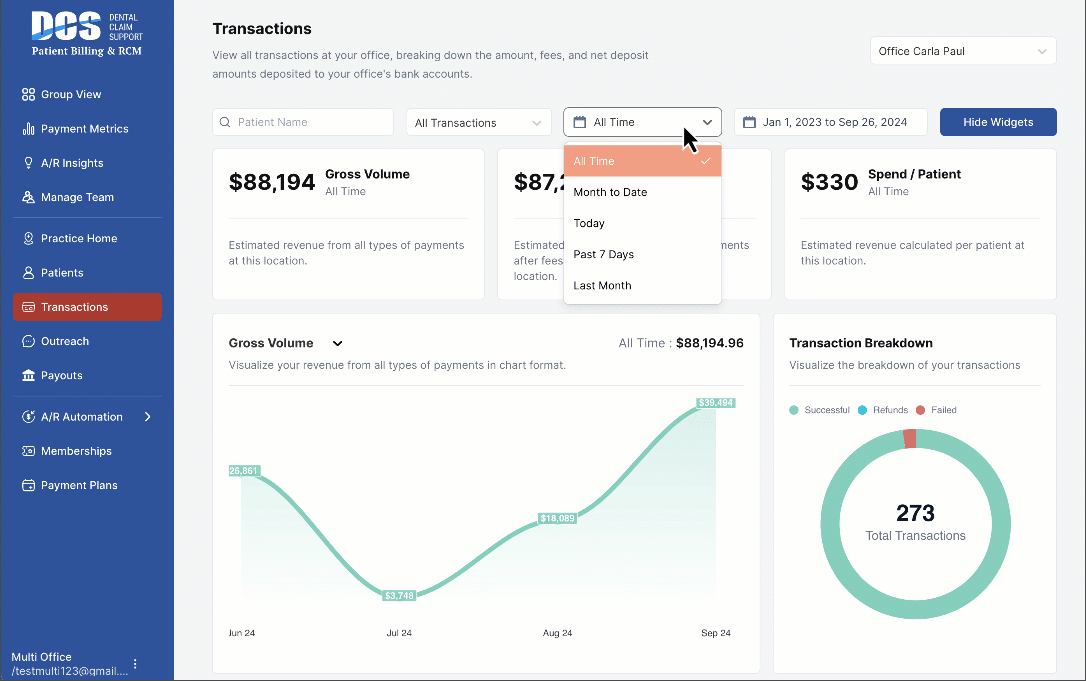Select Month to Date option
Screen dimensions: 1086x681
(610, 192)
